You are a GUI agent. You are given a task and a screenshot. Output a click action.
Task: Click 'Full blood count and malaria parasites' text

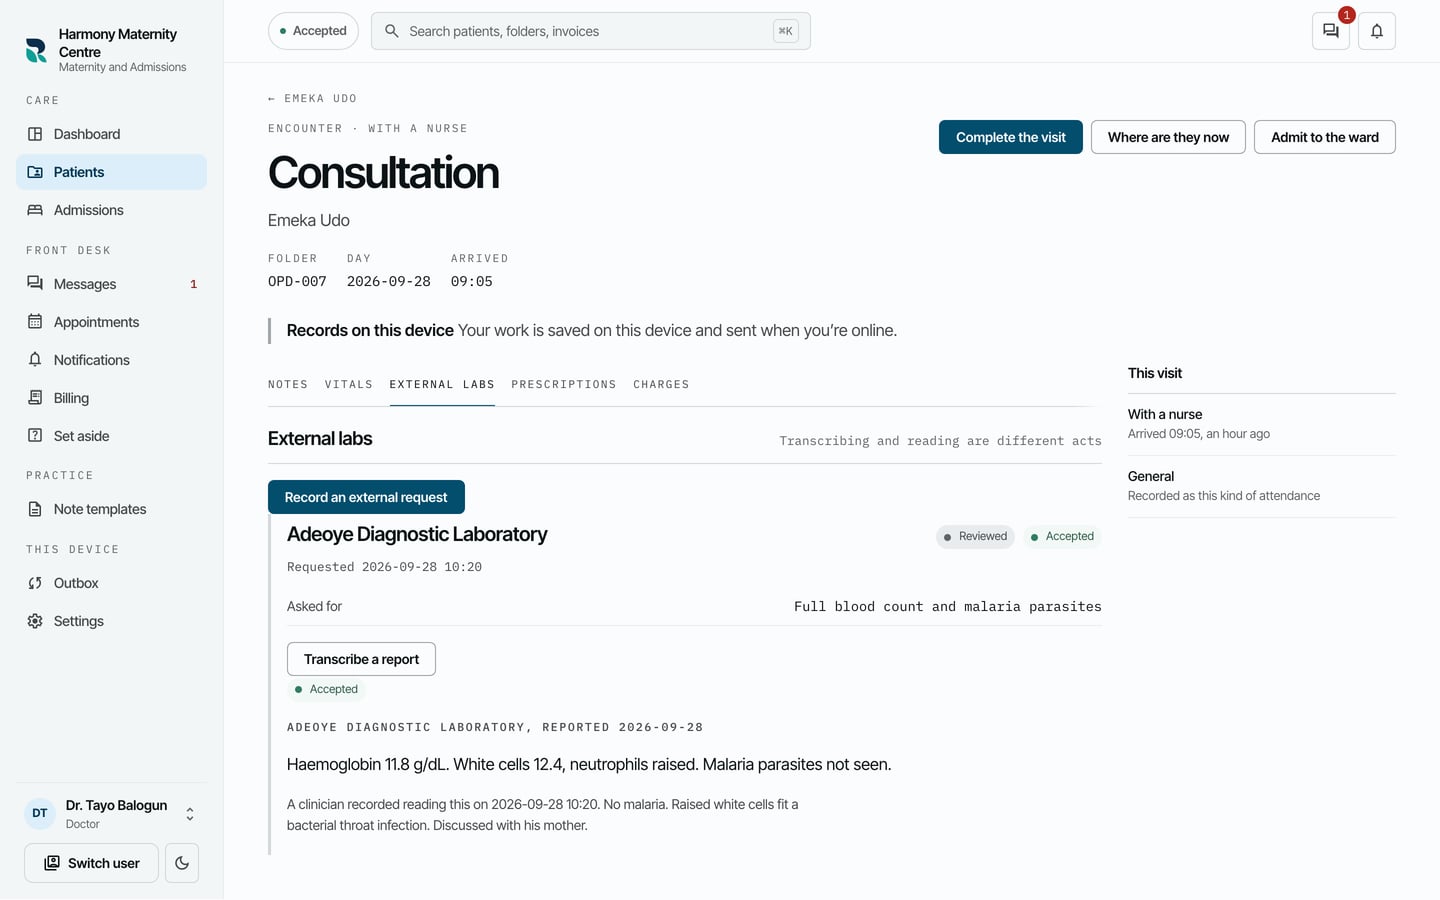tap(948, 607)
